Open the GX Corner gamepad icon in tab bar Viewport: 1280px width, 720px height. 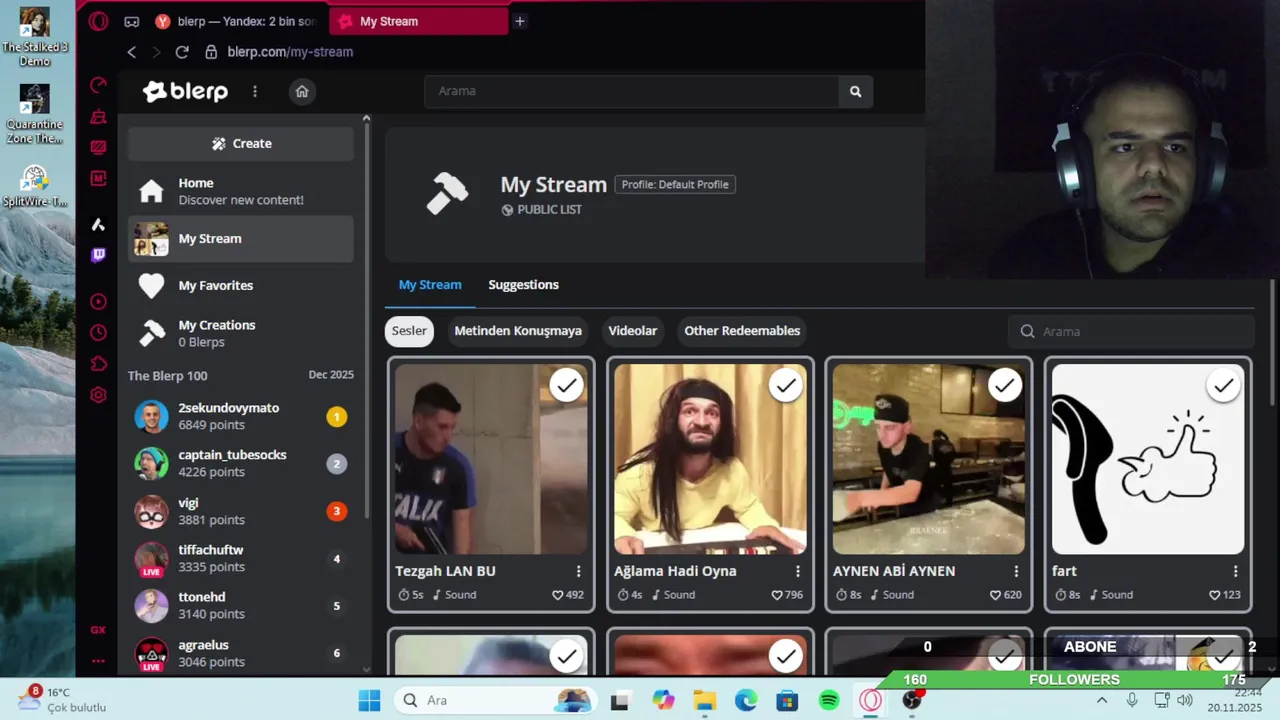131,21
